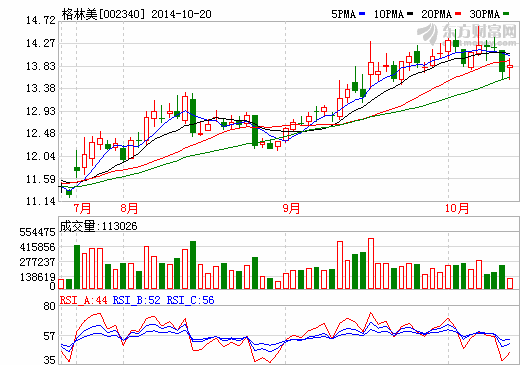Click the 成交量:113026 volume label
The width and height of the screenshot is (520, 365).
pos(98,226)
